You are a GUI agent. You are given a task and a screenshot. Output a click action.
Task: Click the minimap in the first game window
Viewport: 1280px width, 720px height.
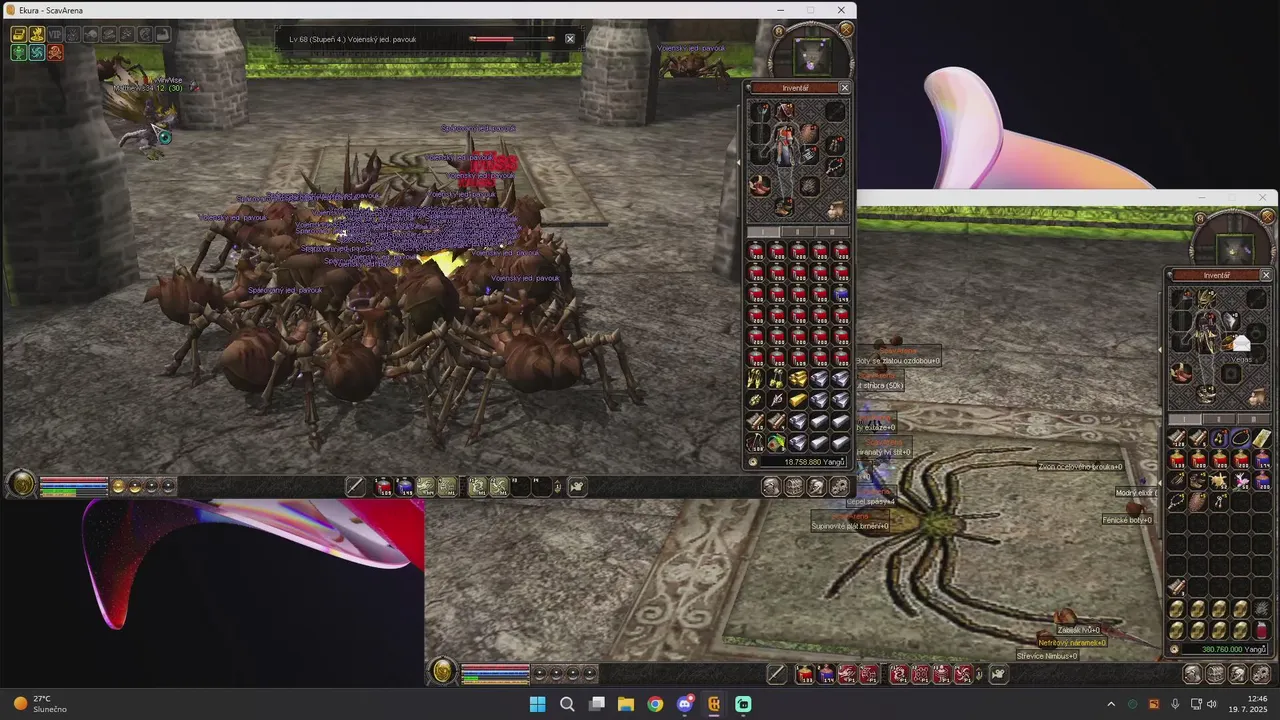pyautogui.click(x=811, y=55)
